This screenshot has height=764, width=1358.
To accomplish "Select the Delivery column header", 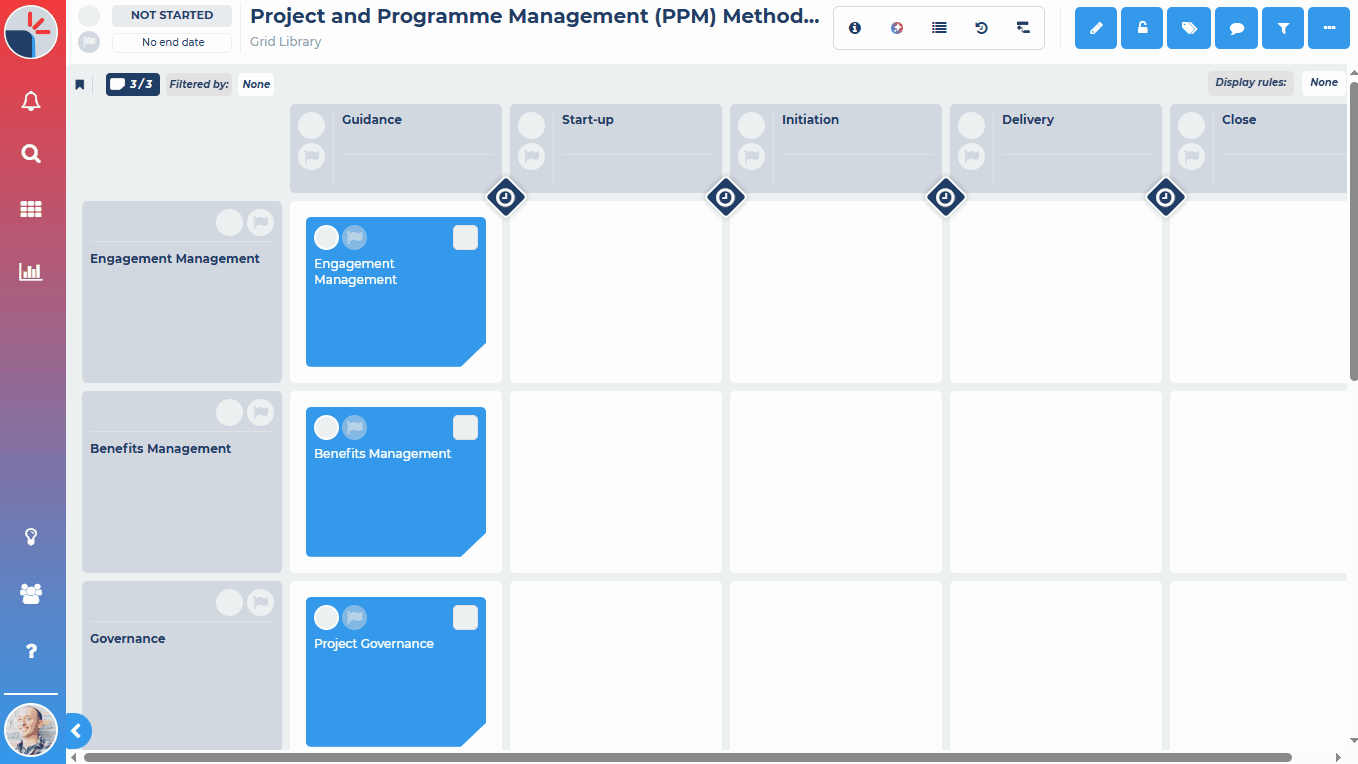I will [x=1028, y=120].
